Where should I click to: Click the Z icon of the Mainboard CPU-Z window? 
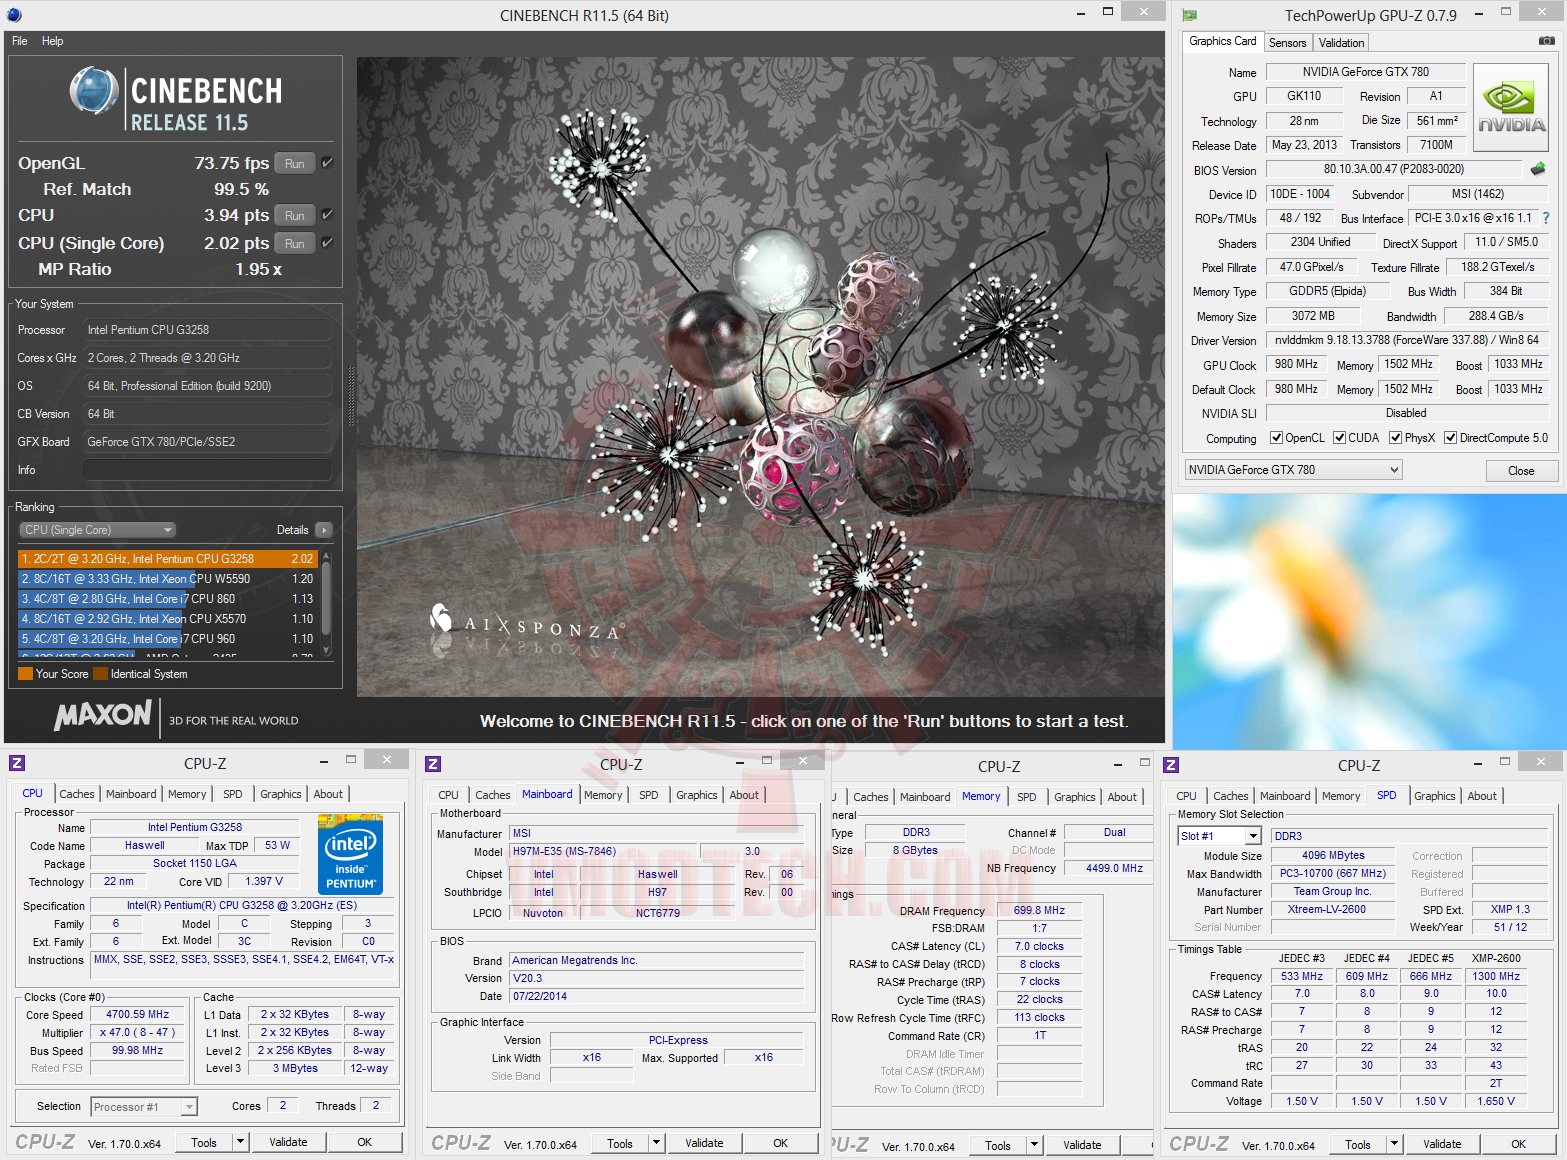433,764
